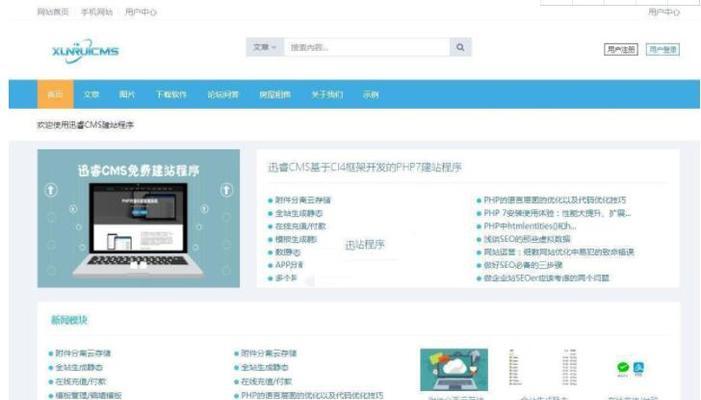
Task: Open 全站生成静态 link in PHP7 panel
Action: 299,213
